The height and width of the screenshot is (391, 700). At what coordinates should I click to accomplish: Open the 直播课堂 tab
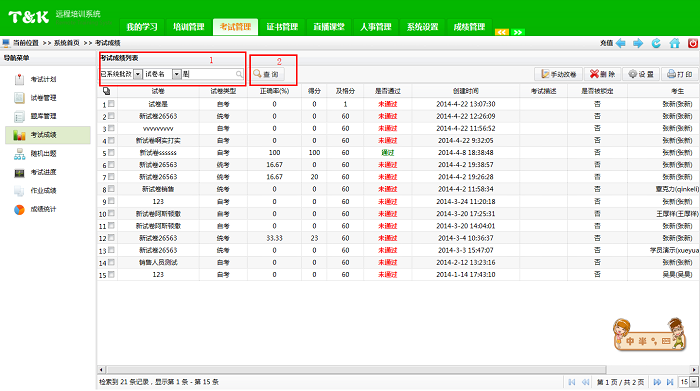(329, 27)
